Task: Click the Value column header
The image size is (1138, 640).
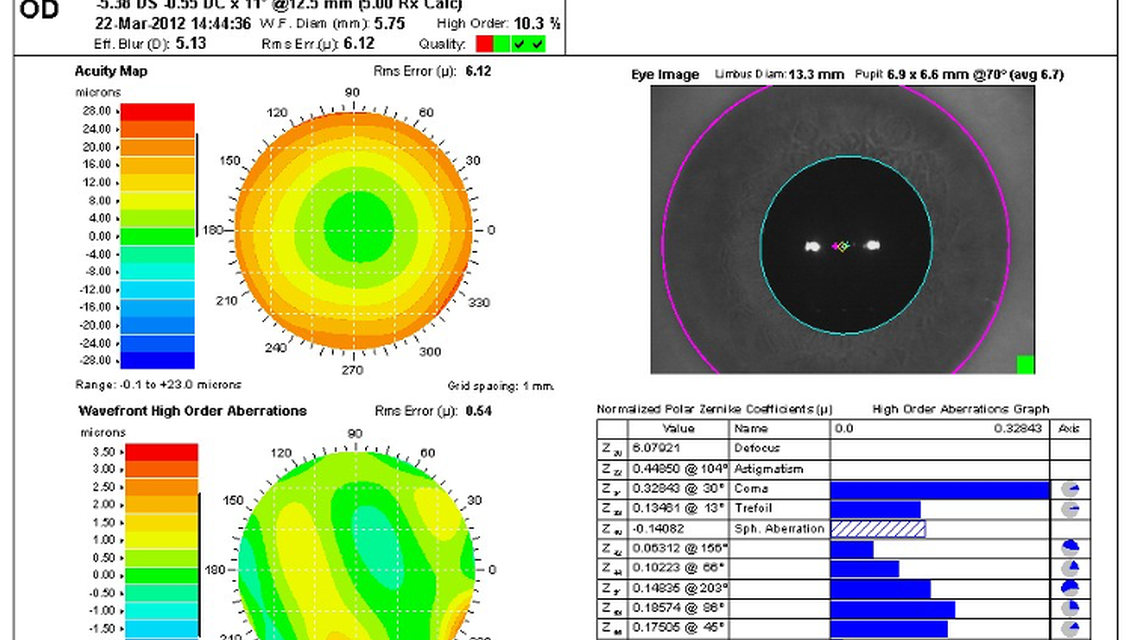Action: click(x=678, y=429)
